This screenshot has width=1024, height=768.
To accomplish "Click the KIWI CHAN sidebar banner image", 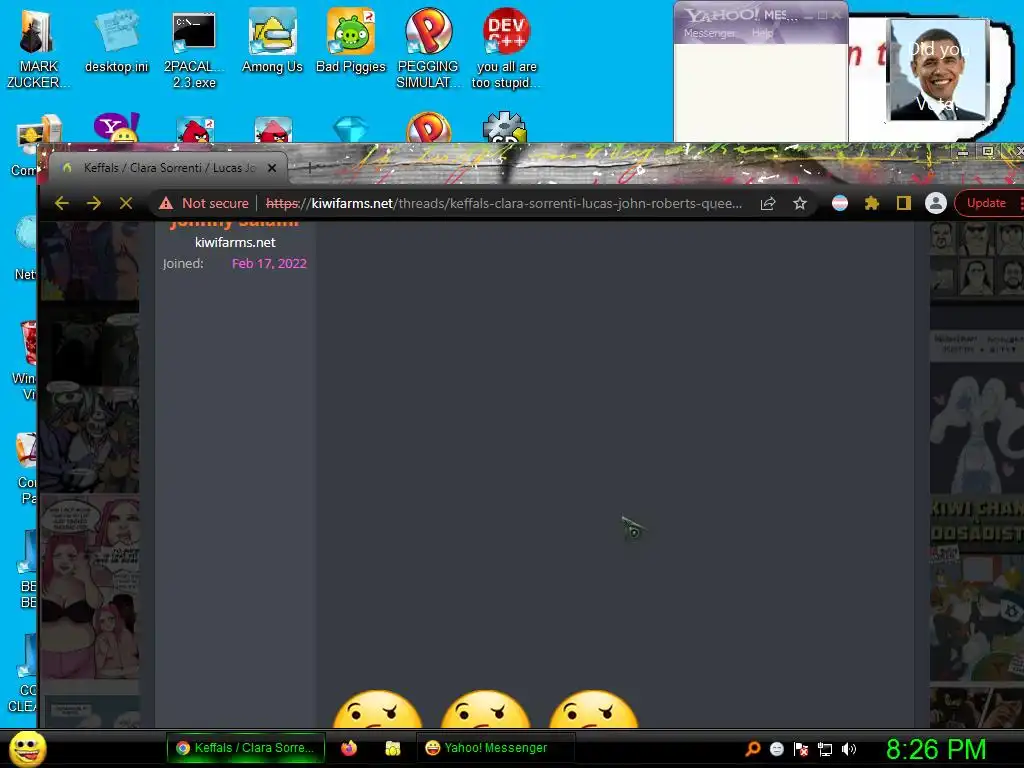I will click(977, 523).
